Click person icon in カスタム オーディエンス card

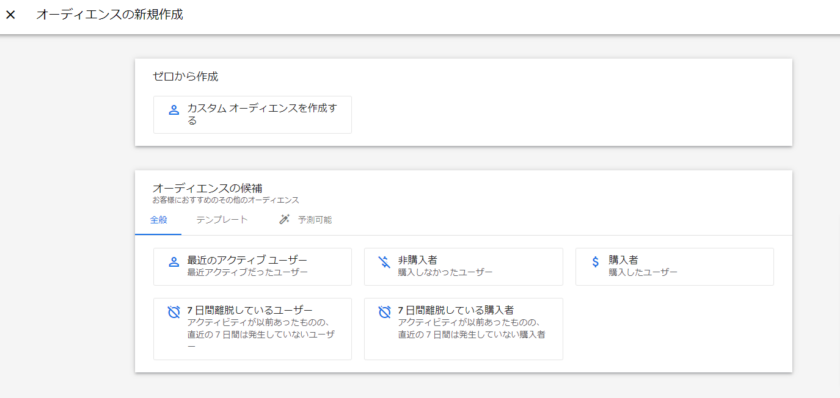coord(174,110)
